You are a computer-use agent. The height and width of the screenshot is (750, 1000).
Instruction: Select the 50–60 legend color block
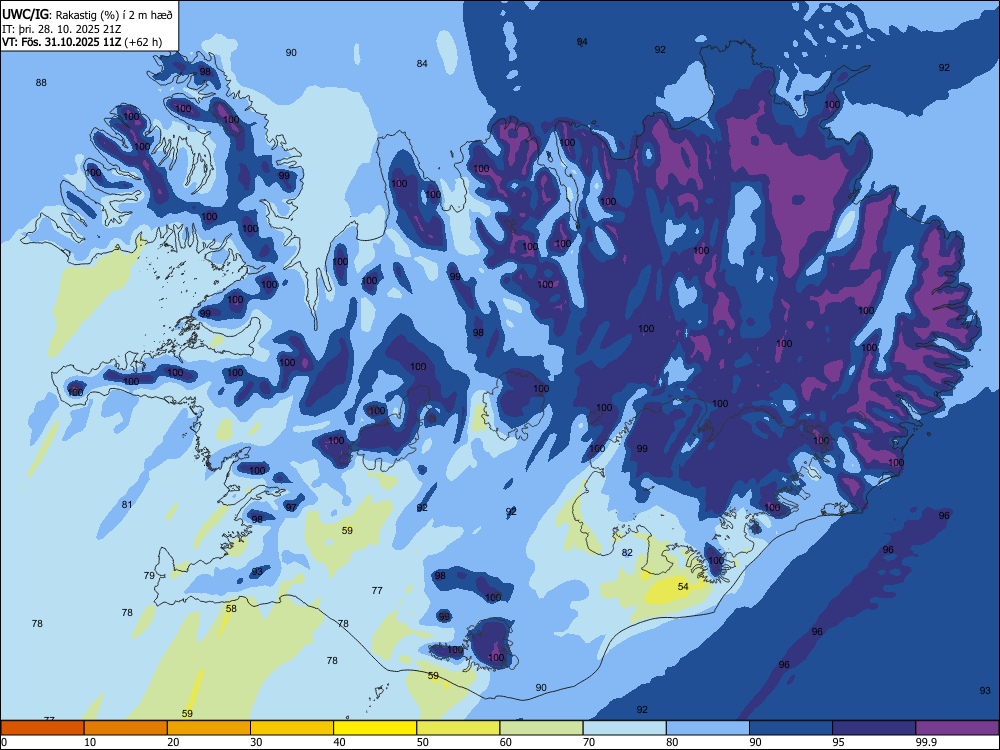[458, 728]
